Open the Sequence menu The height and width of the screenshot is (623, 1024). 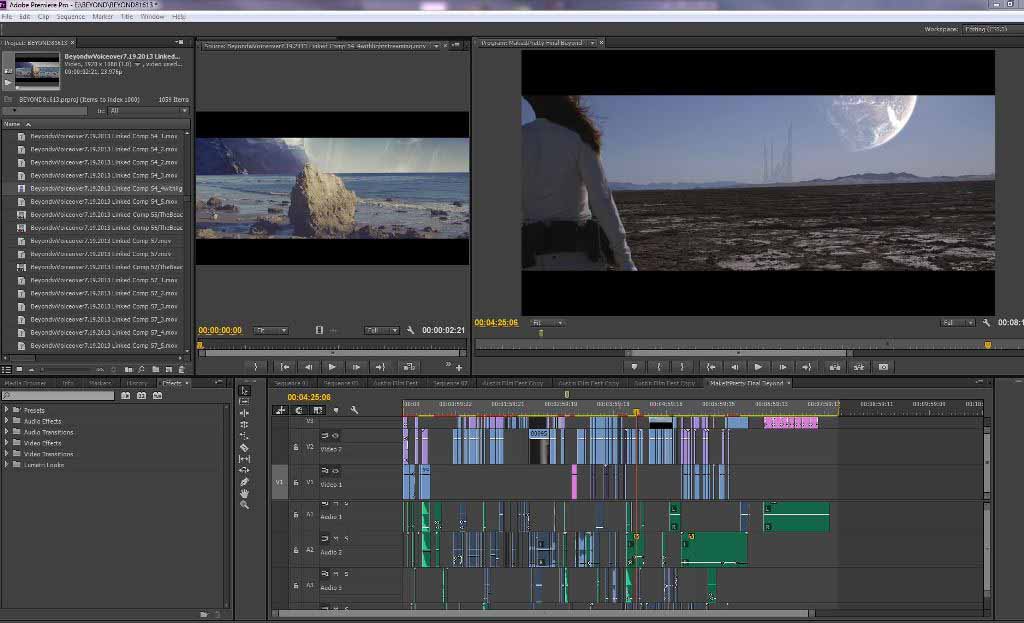point(71,16)
